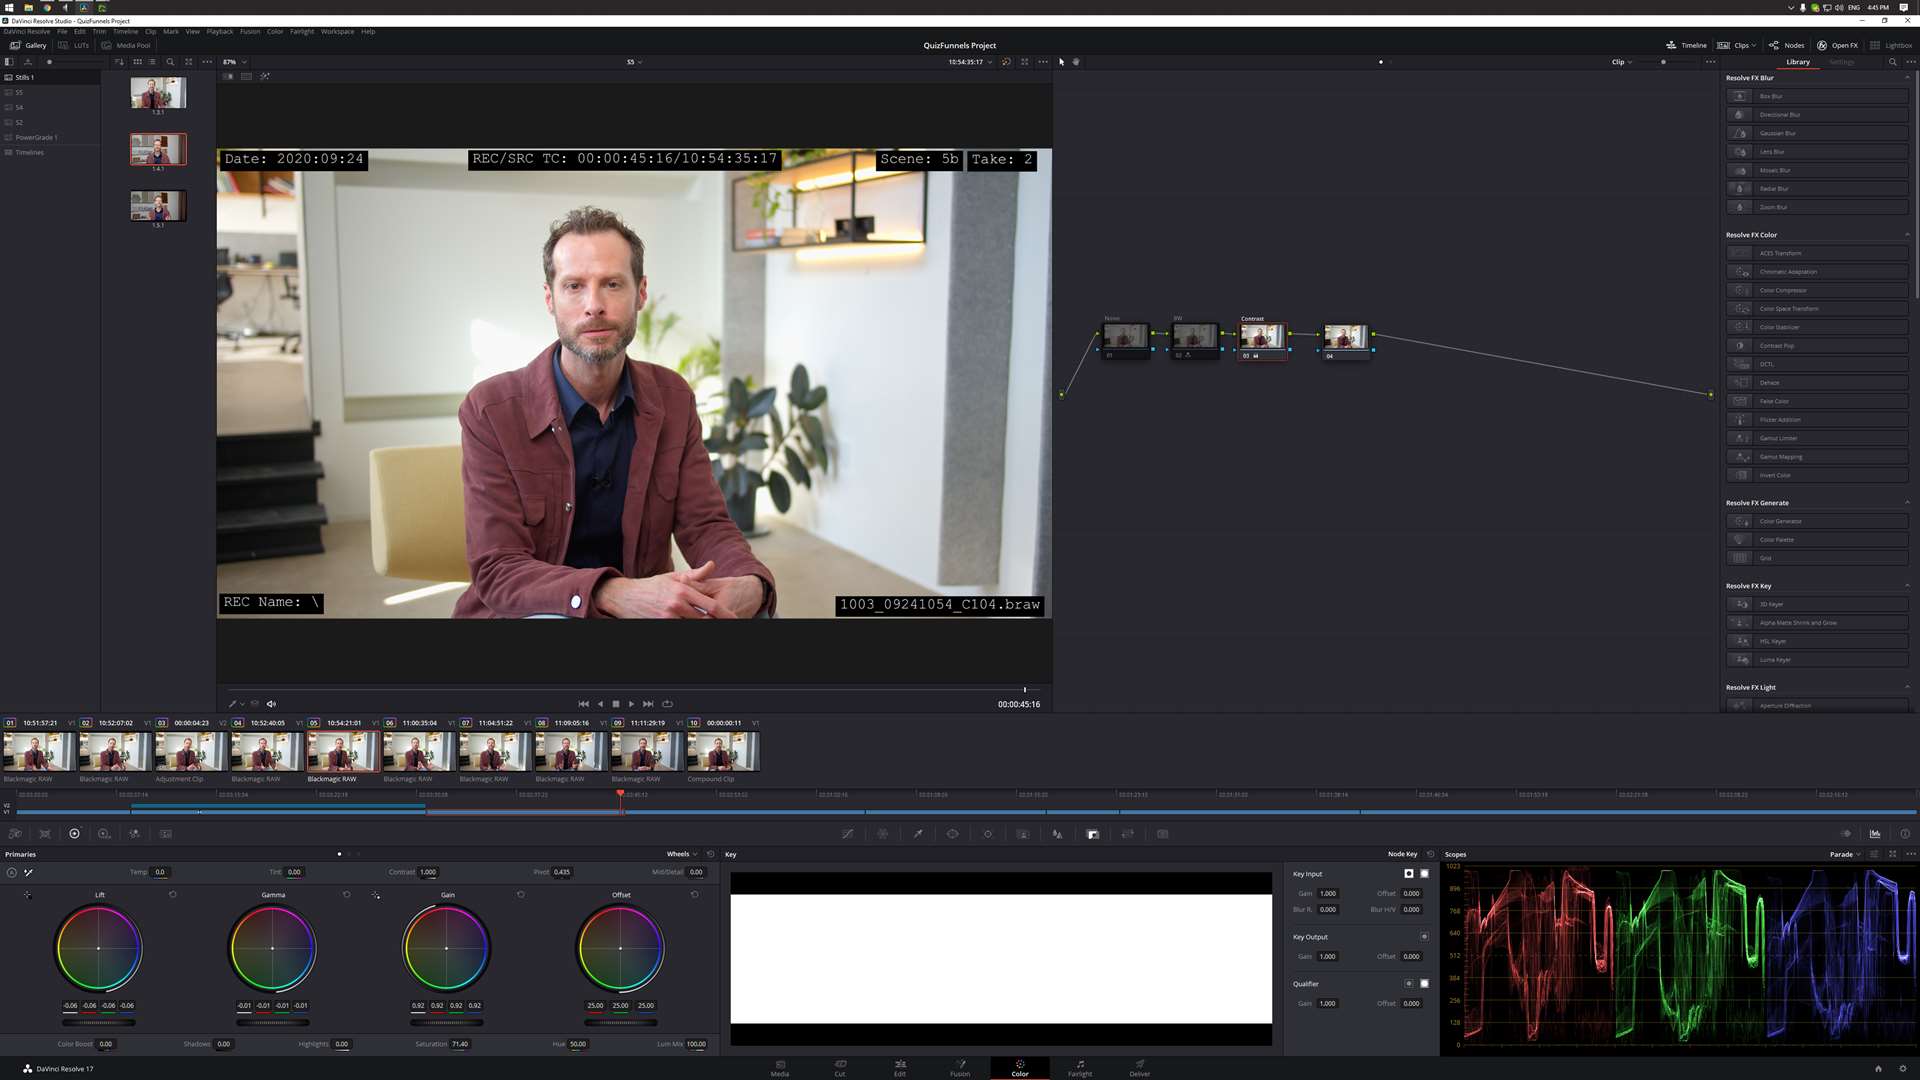
Task: Click the viewer scrub bar playhead
Action: tap(1024, 690)
